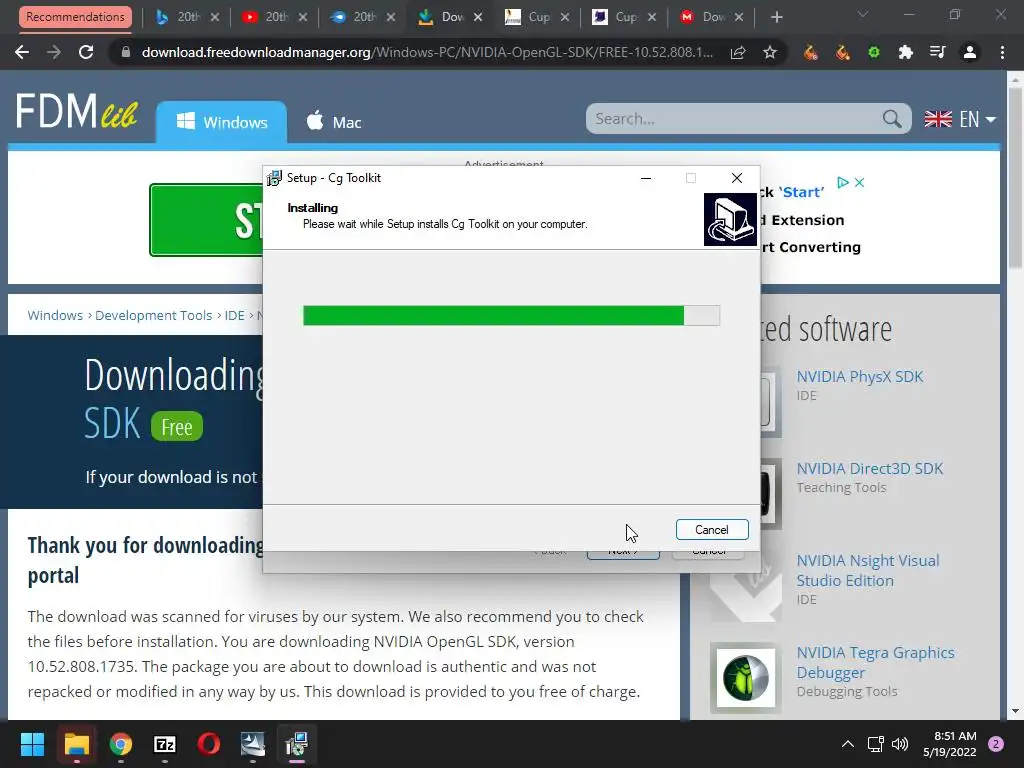Click the browser back arrow
The height and width of the screenshot is (768, 1024).
click(22, 52)
